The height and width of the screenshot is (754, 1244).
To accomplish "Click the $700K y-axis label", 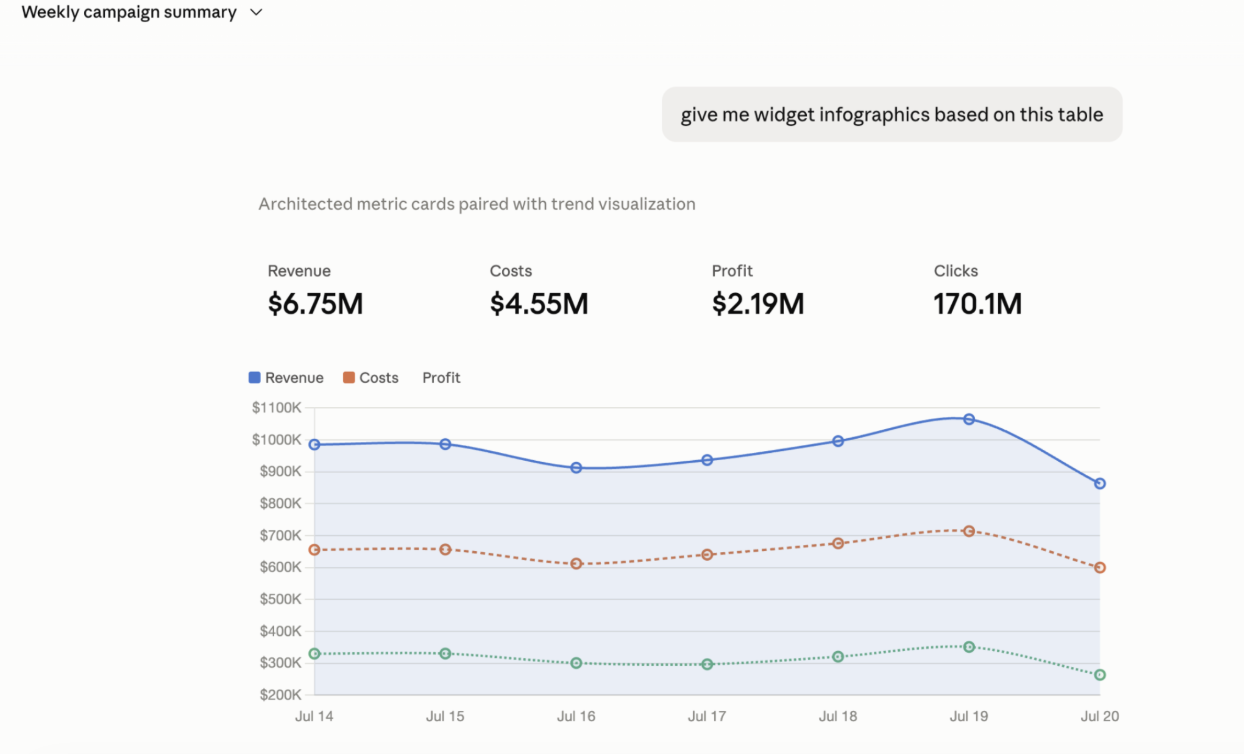I will (x=280, y=536).
